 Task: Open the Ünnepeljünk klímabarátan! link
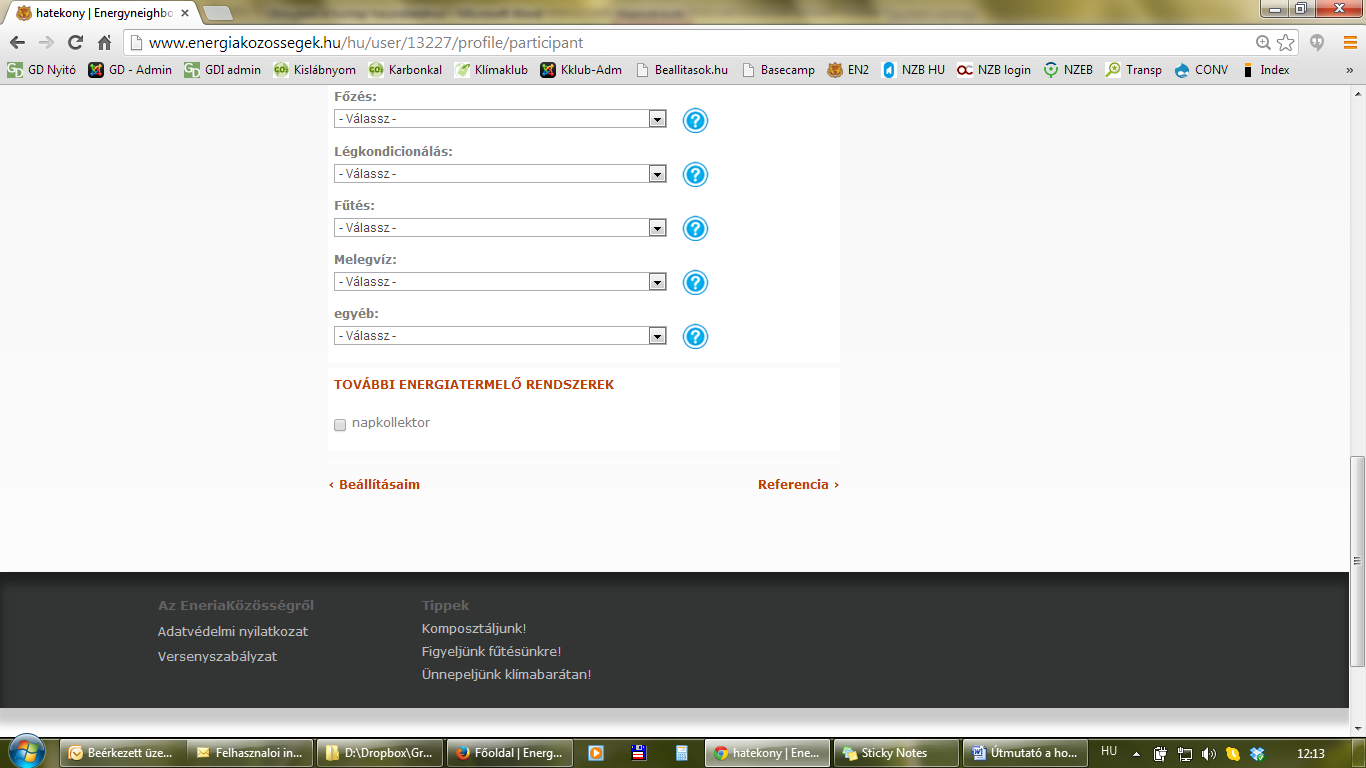[x=507, y=675]
